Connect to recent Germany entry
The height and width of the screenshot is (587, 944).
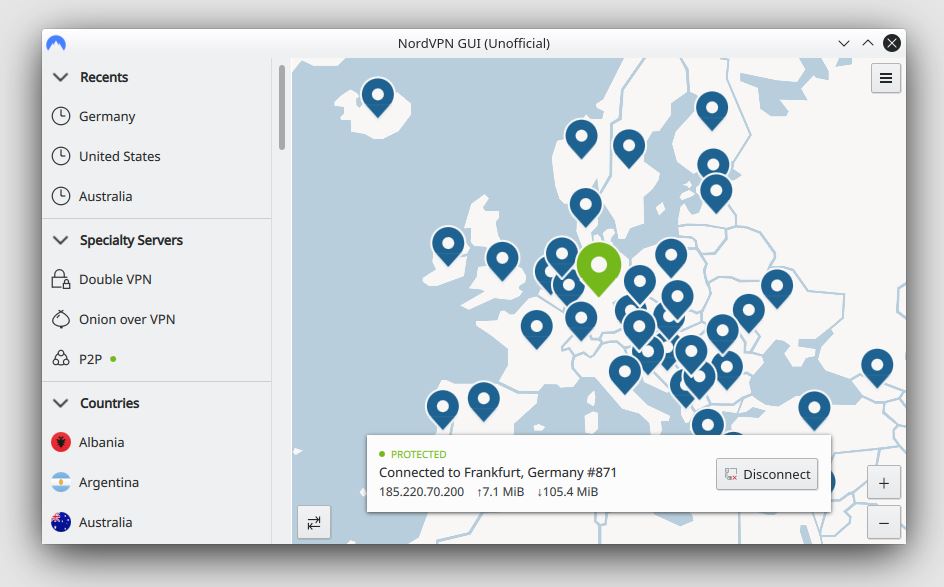[x=157, y=116]
